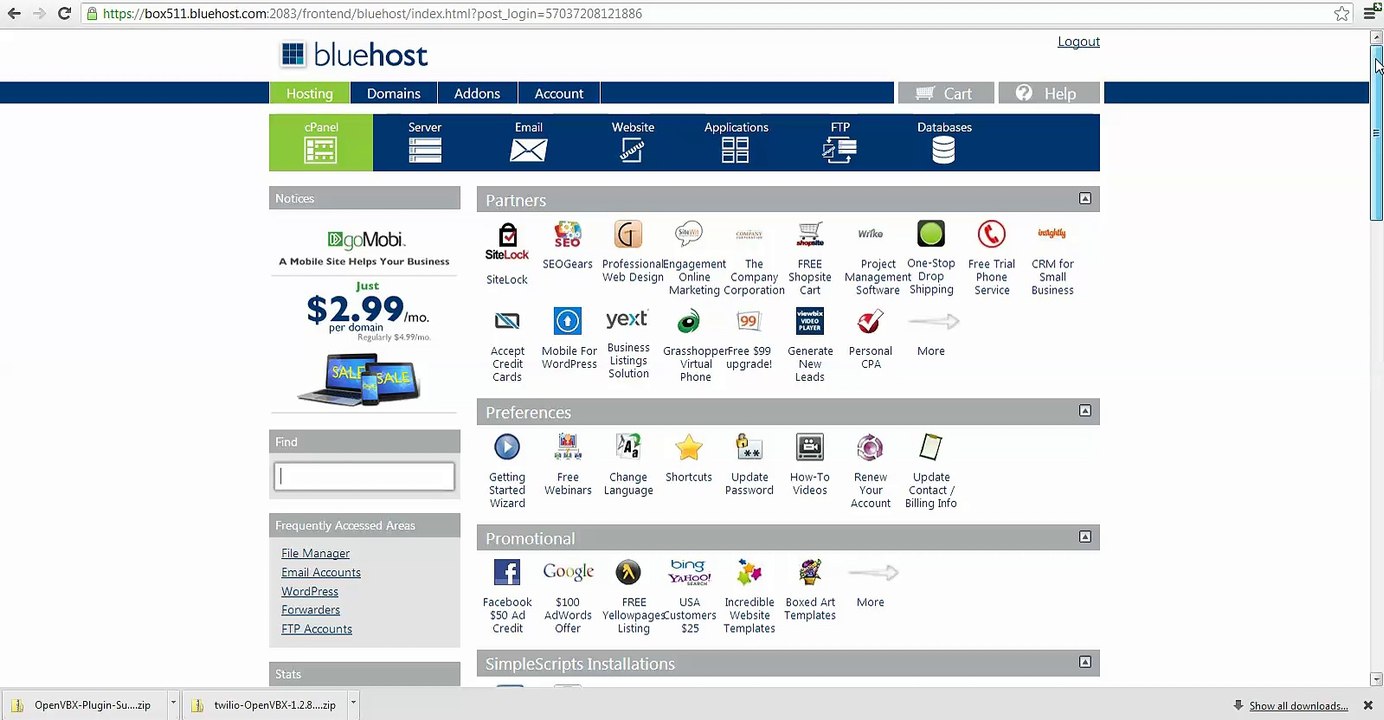1384x720 pixels.
Task: Open One-Stop Drop Shipping icon
Action: click(931, 235)
